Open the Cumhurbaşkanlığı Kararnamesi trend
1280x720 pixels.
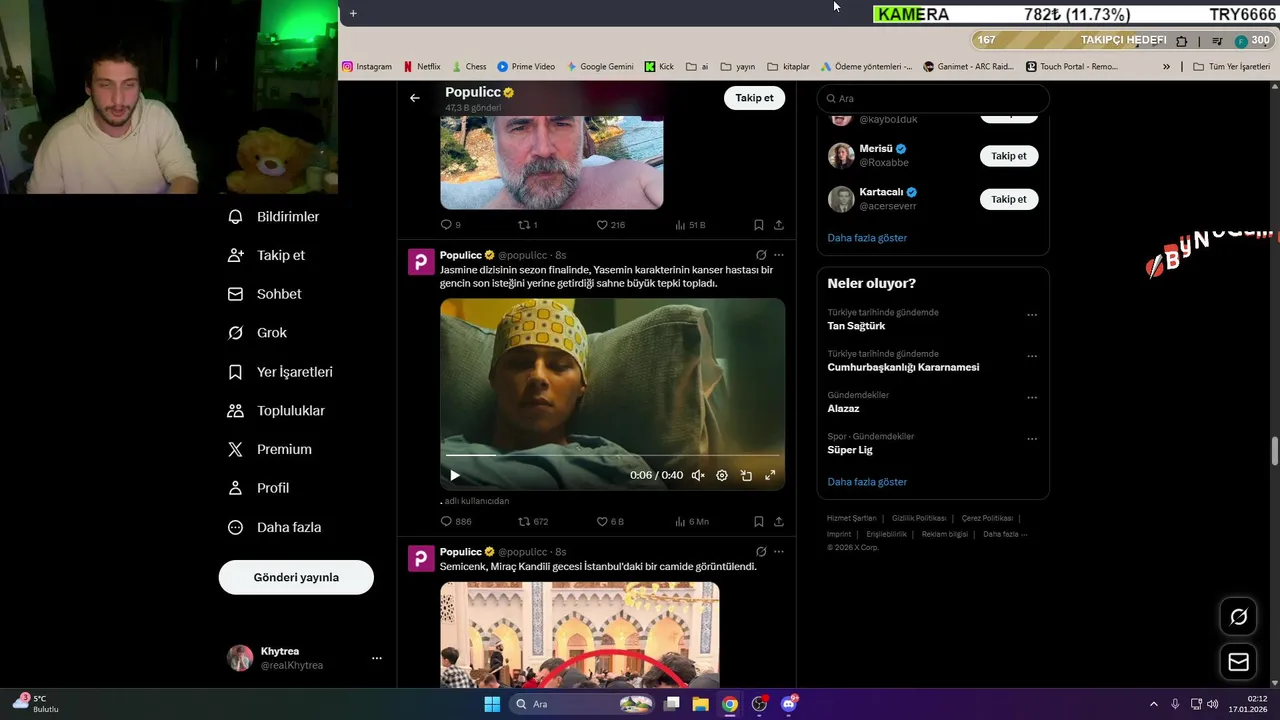(x=903, y=367)
